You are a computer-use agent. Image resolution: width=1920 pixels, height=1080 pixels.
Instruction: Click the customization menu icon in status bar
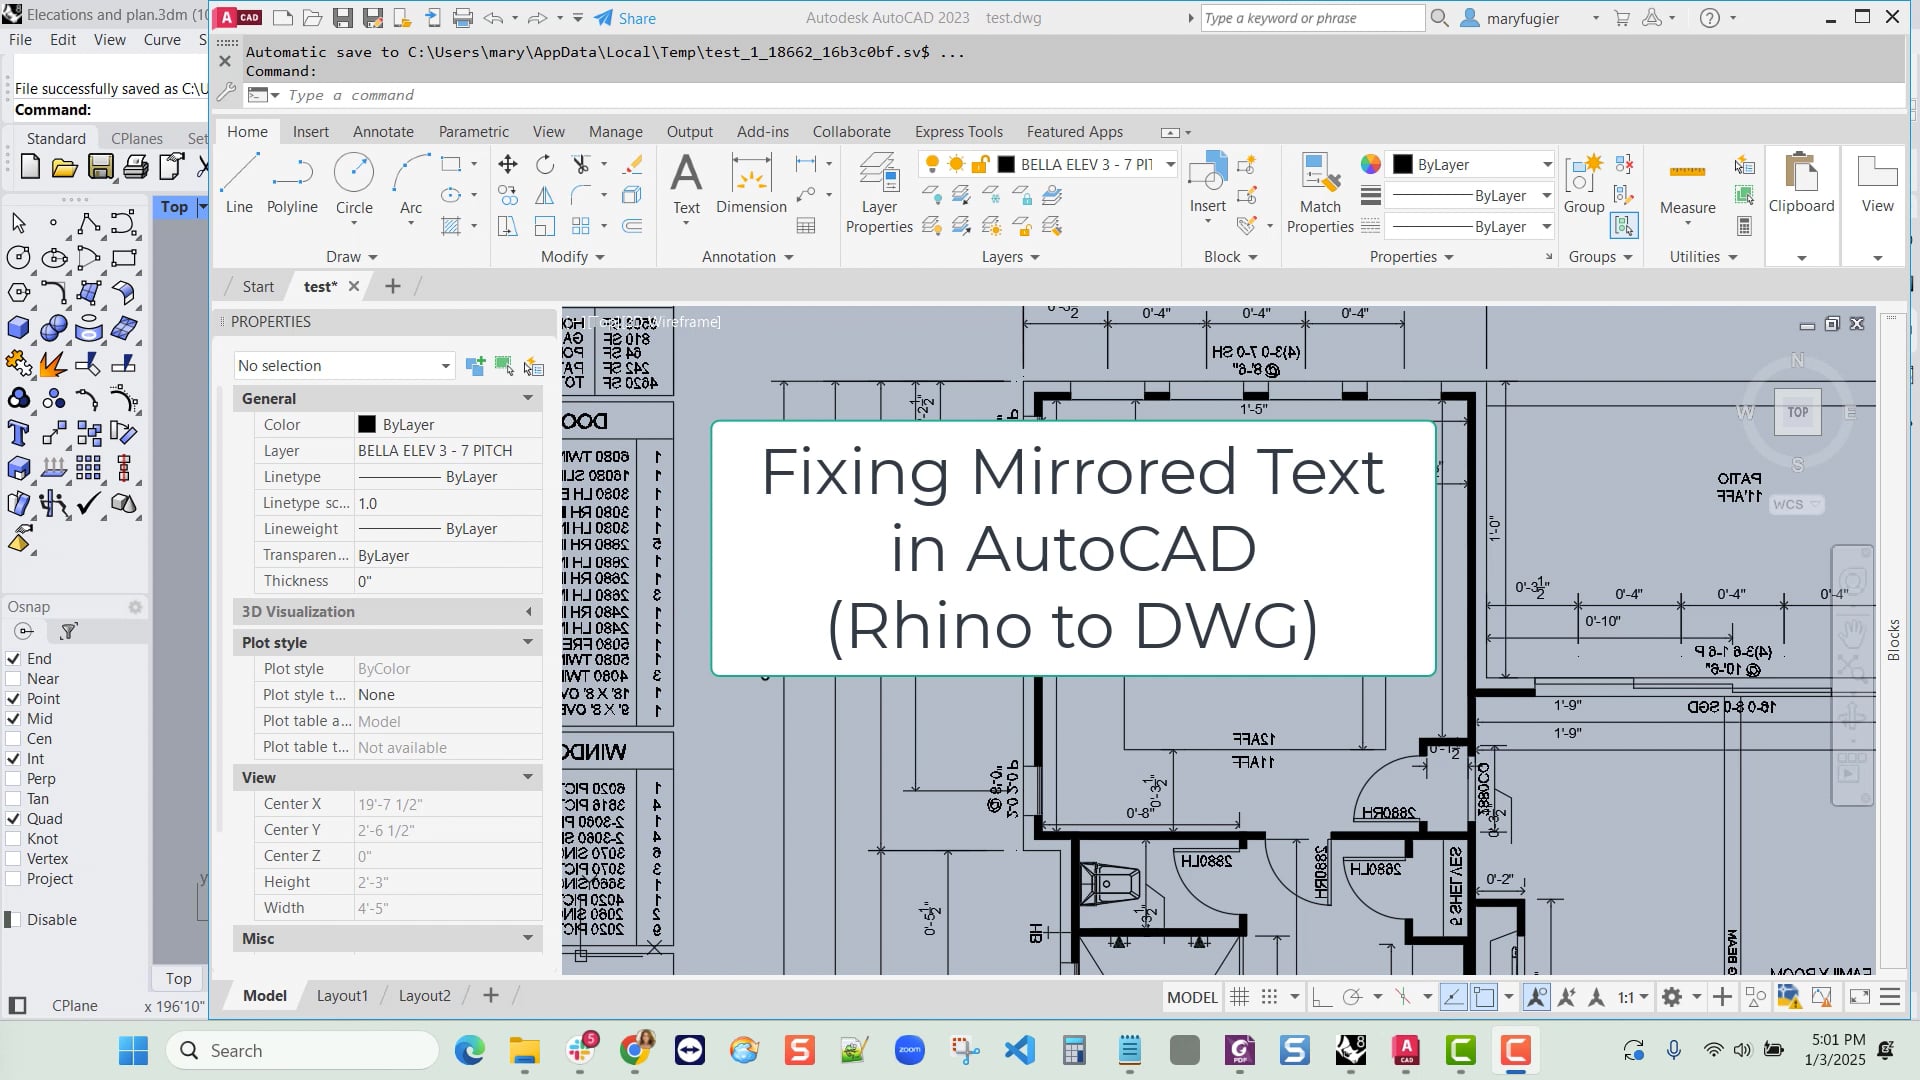[1890, 997]
